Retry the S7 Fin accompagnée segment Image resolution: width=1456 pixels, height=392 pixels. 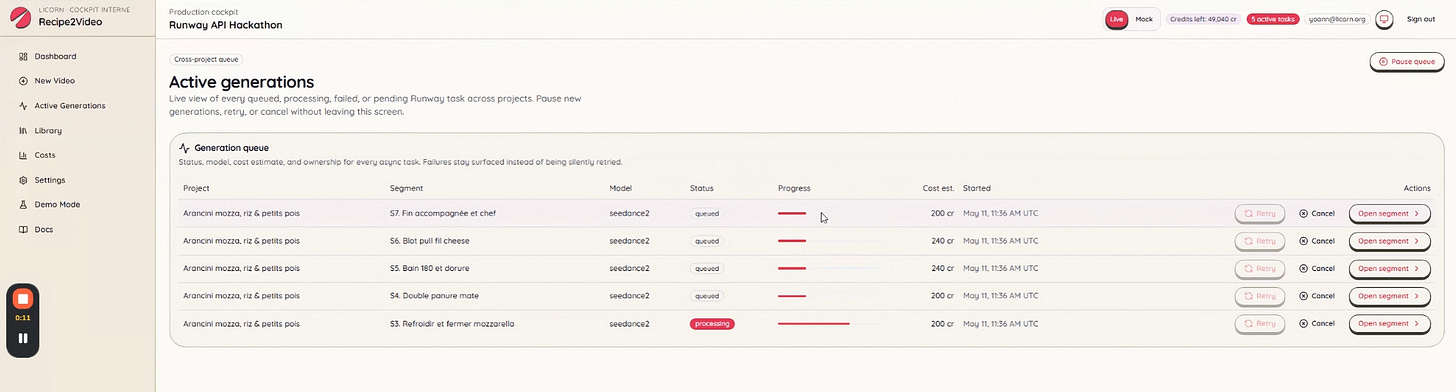(x=1260, y=213)
